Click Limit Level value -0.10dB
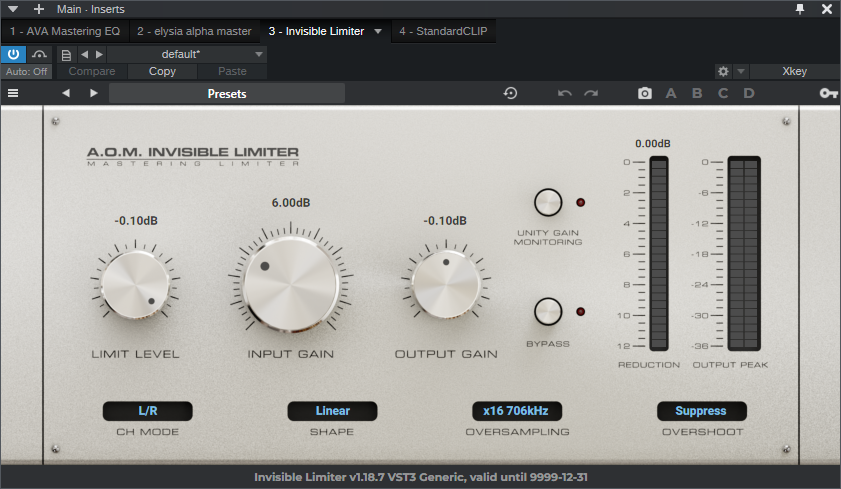The height and width of the screenshot is (489, 841). 136,220
